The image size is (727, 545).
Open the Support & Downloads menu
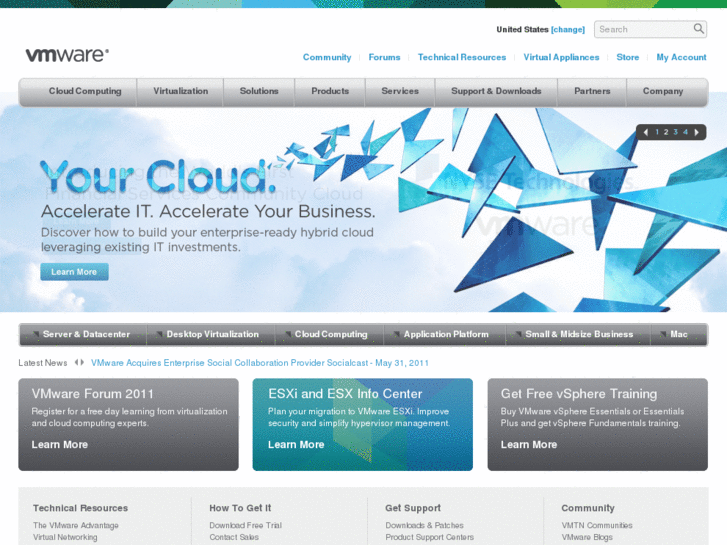496,91
